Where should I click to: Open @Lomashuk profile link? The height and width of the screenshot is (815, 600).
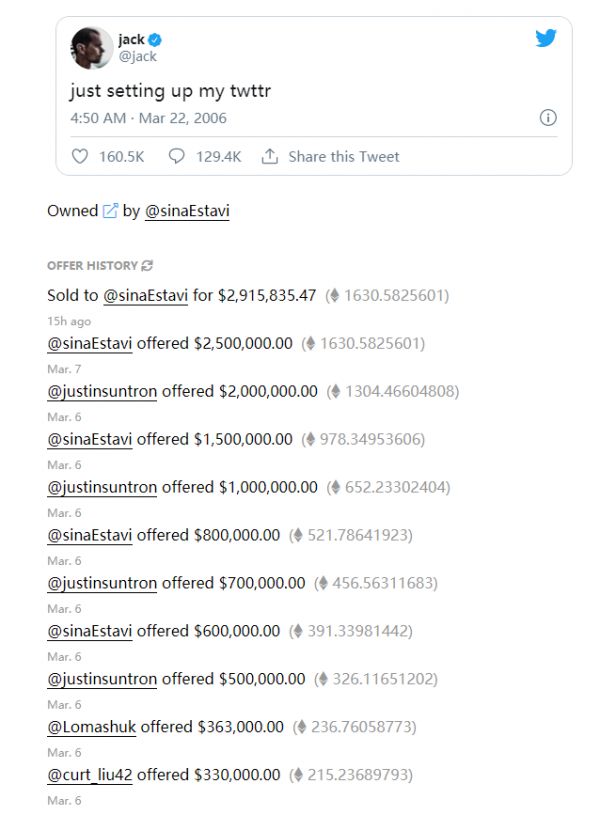pyautogui.click(x=91, y=727)
